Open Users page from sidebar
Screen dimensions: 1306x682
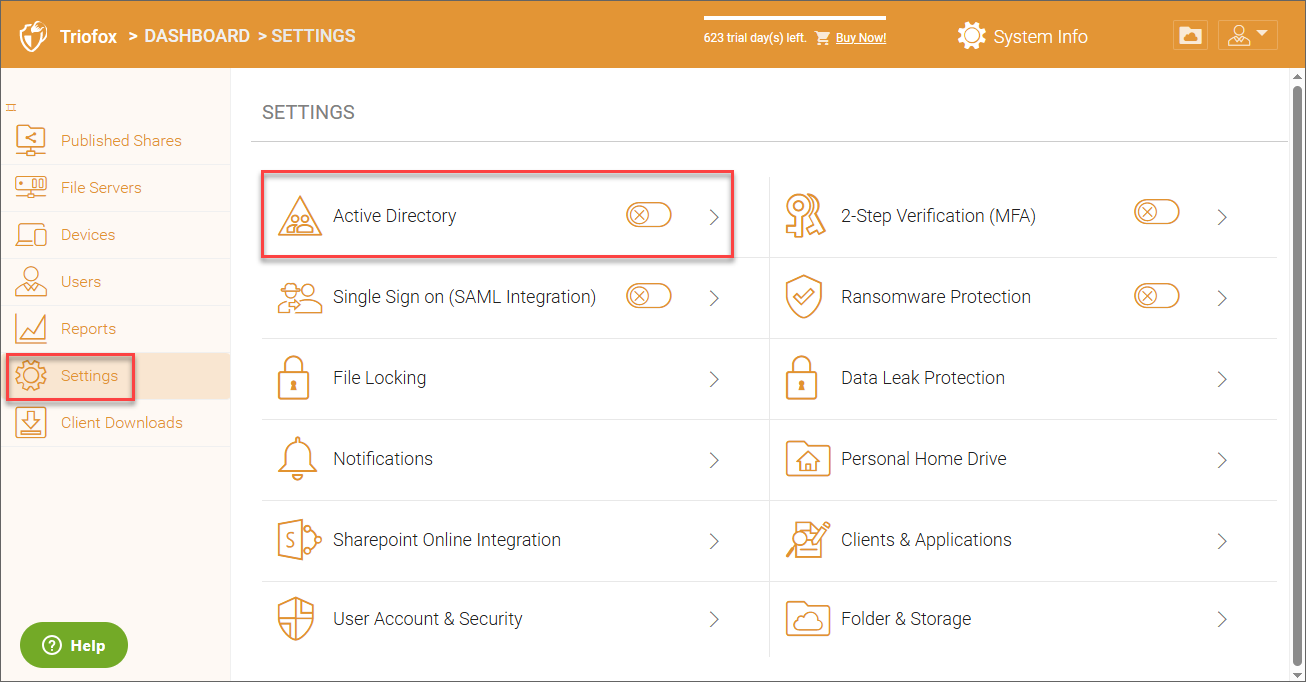(115, 282)
